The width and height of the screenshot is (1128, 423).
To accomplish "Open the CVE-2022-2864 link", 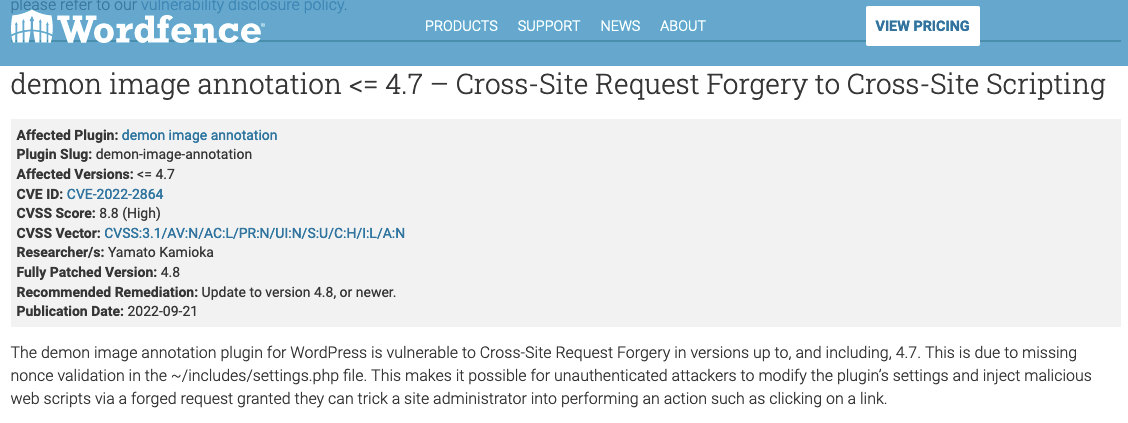I will click(x=115, y=194).
